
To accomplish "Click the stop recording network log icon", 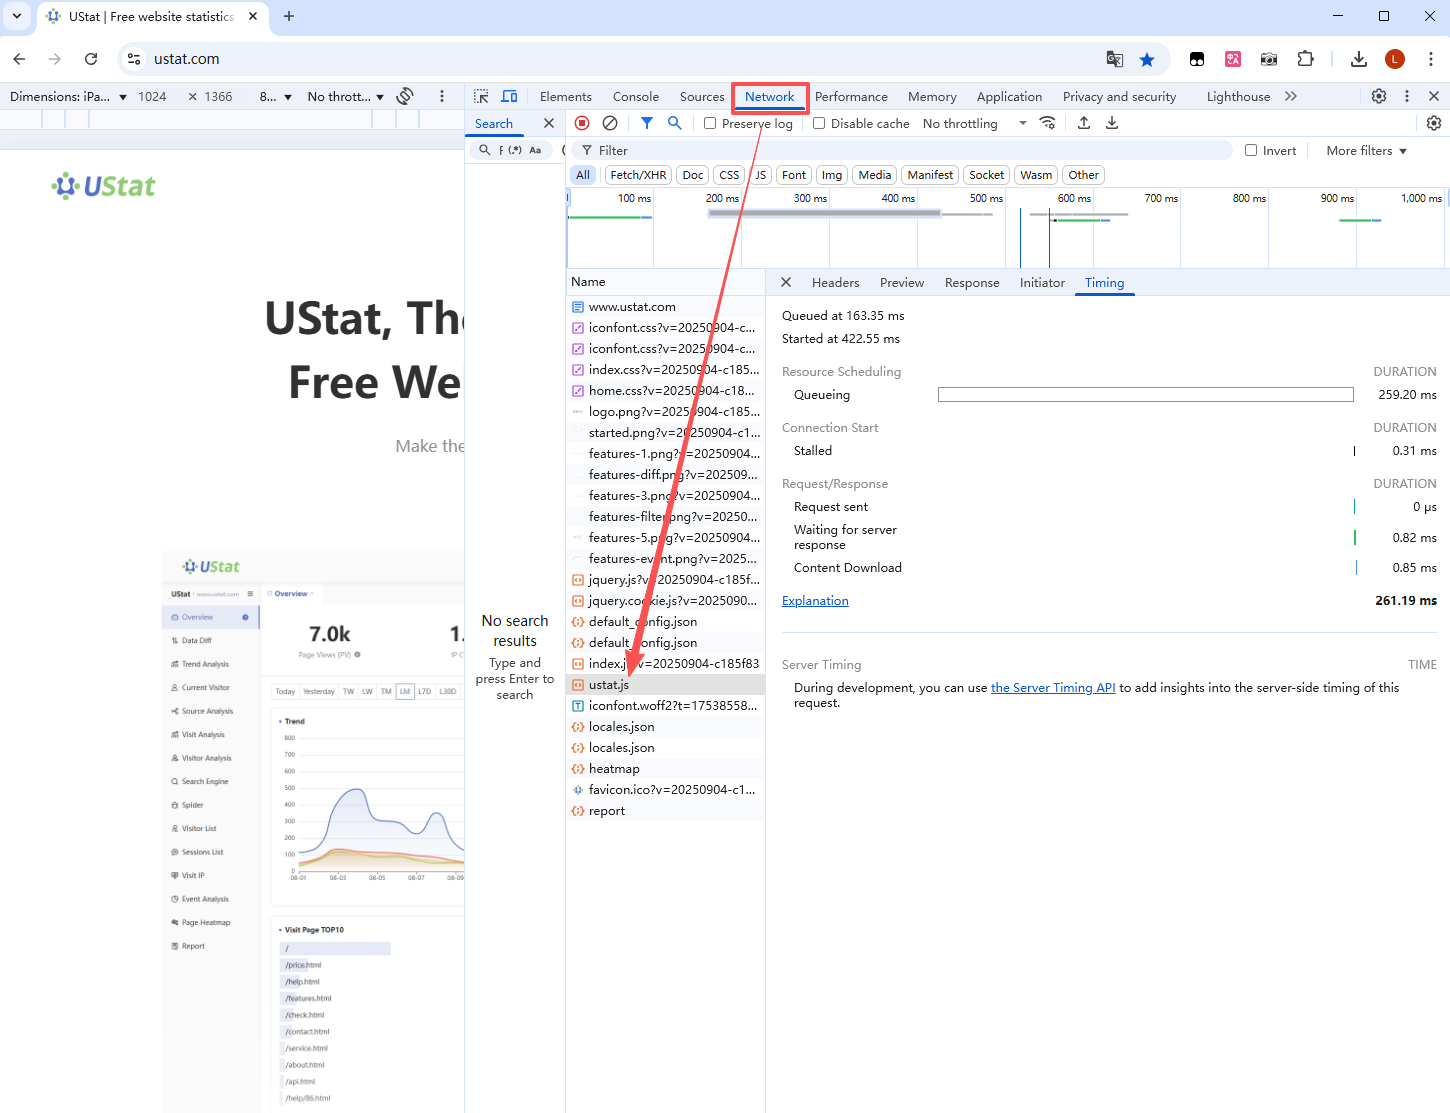I will pyautogui.click(x=582, y=123).
